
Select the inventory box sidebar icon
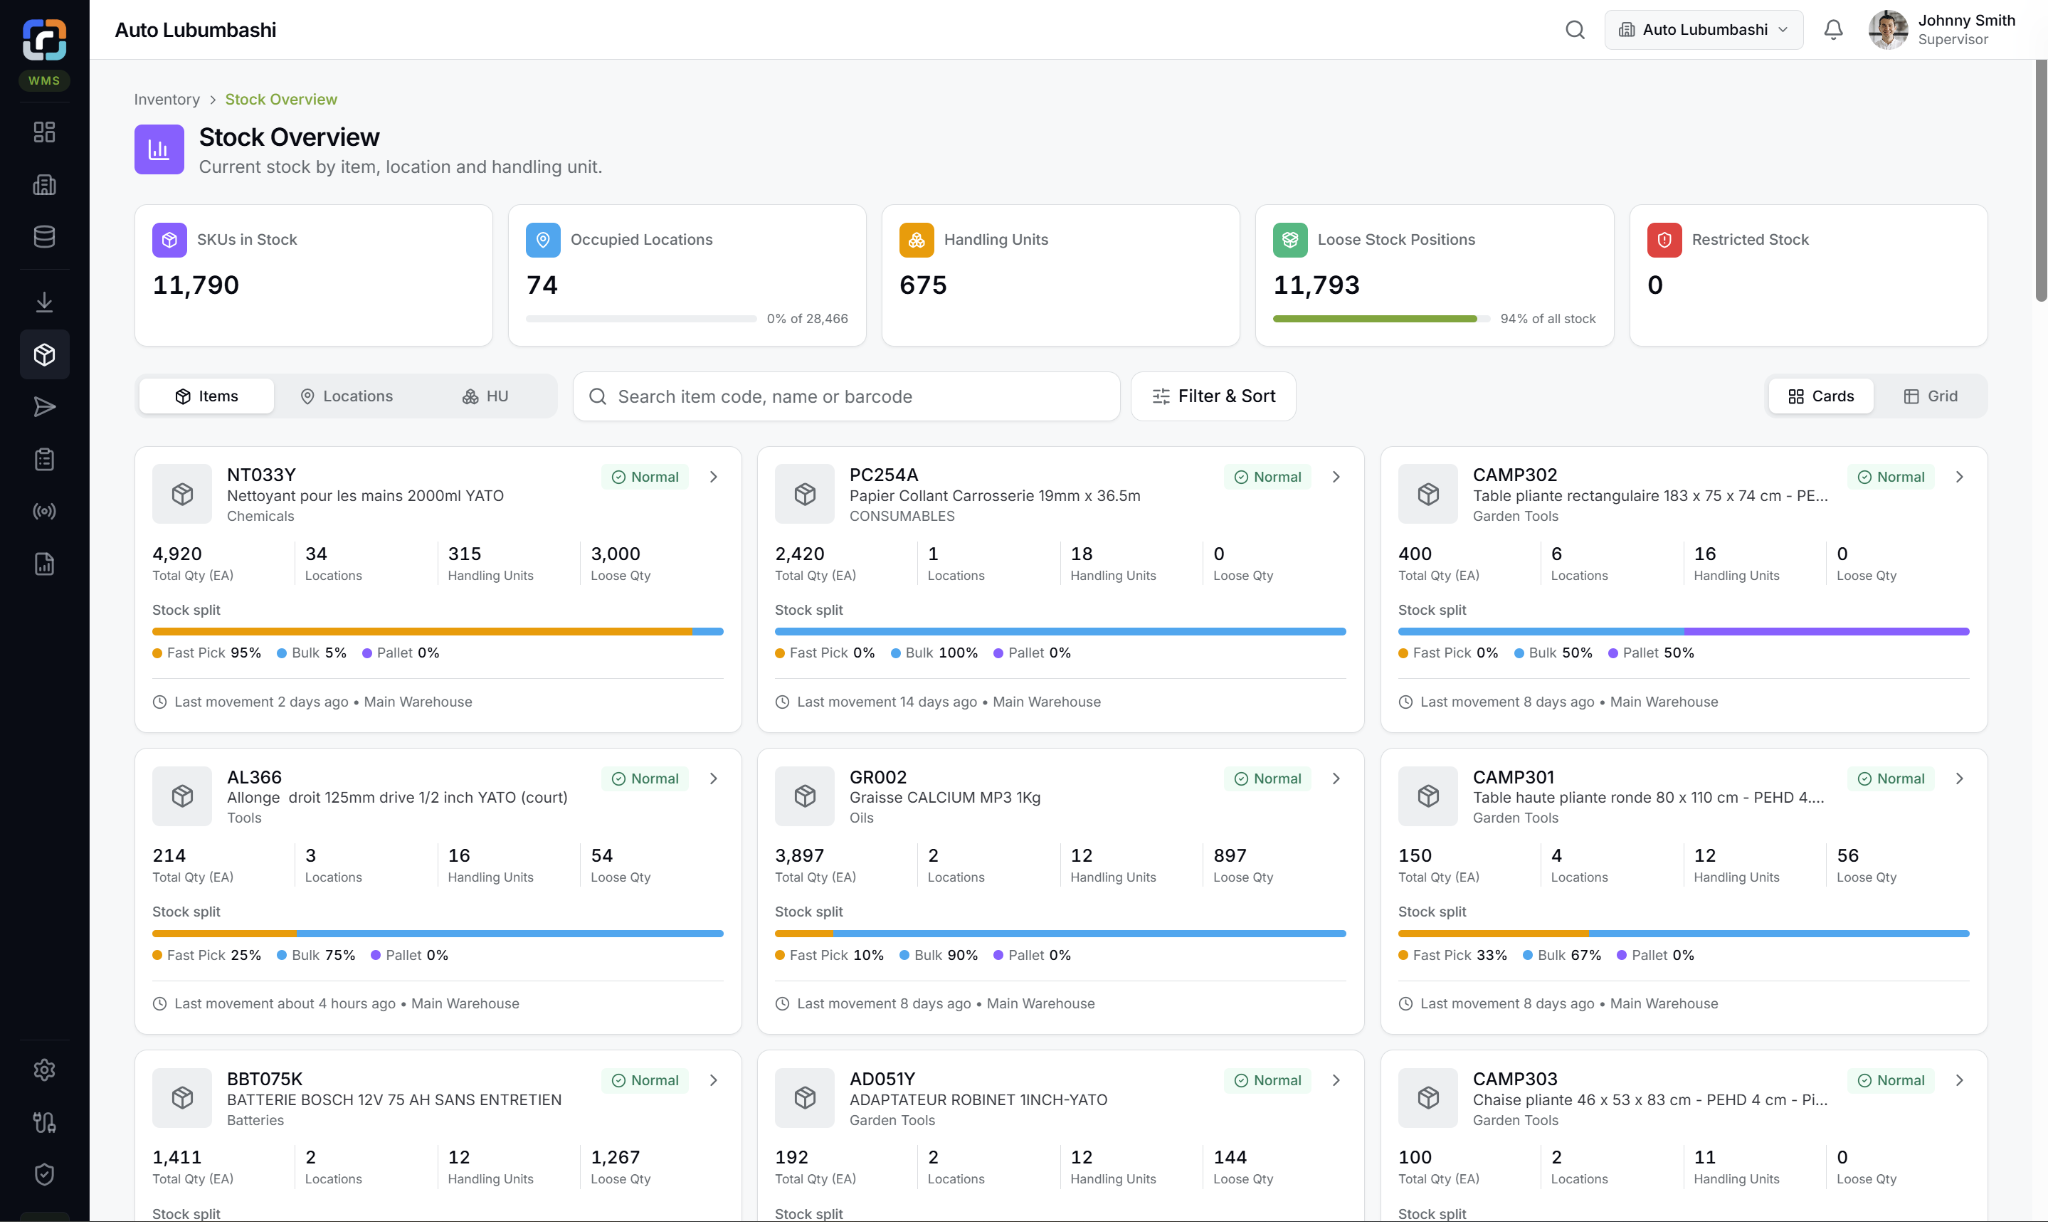tap(44, 354)
